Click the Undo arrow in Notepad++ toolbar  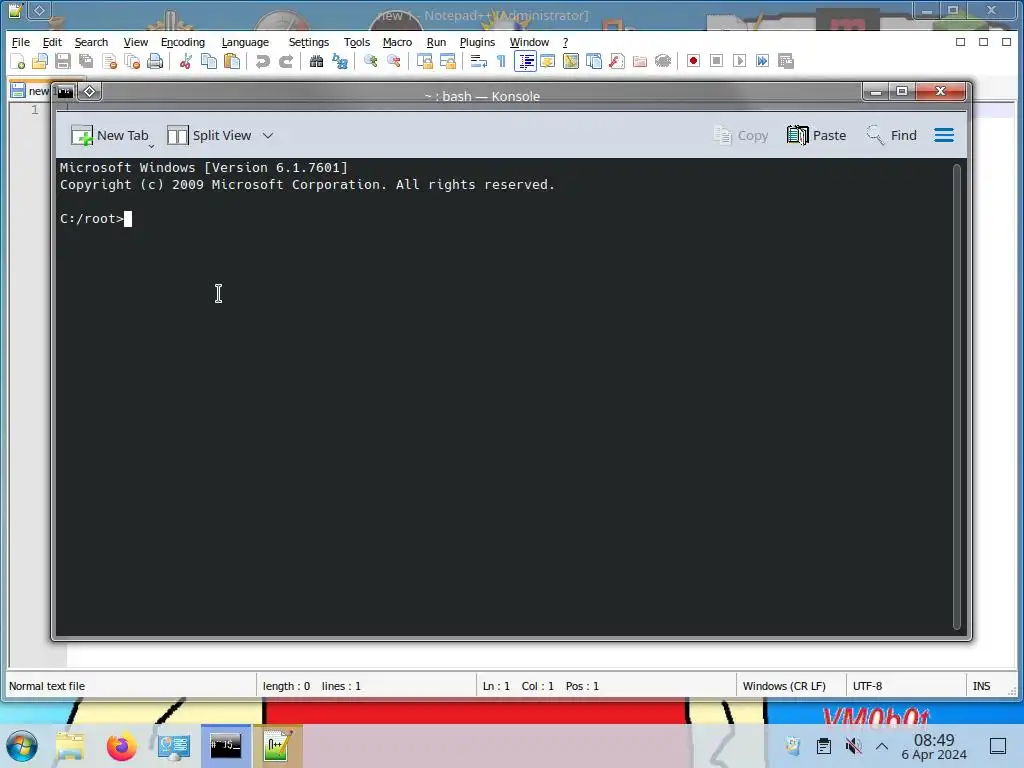point(263,61)
